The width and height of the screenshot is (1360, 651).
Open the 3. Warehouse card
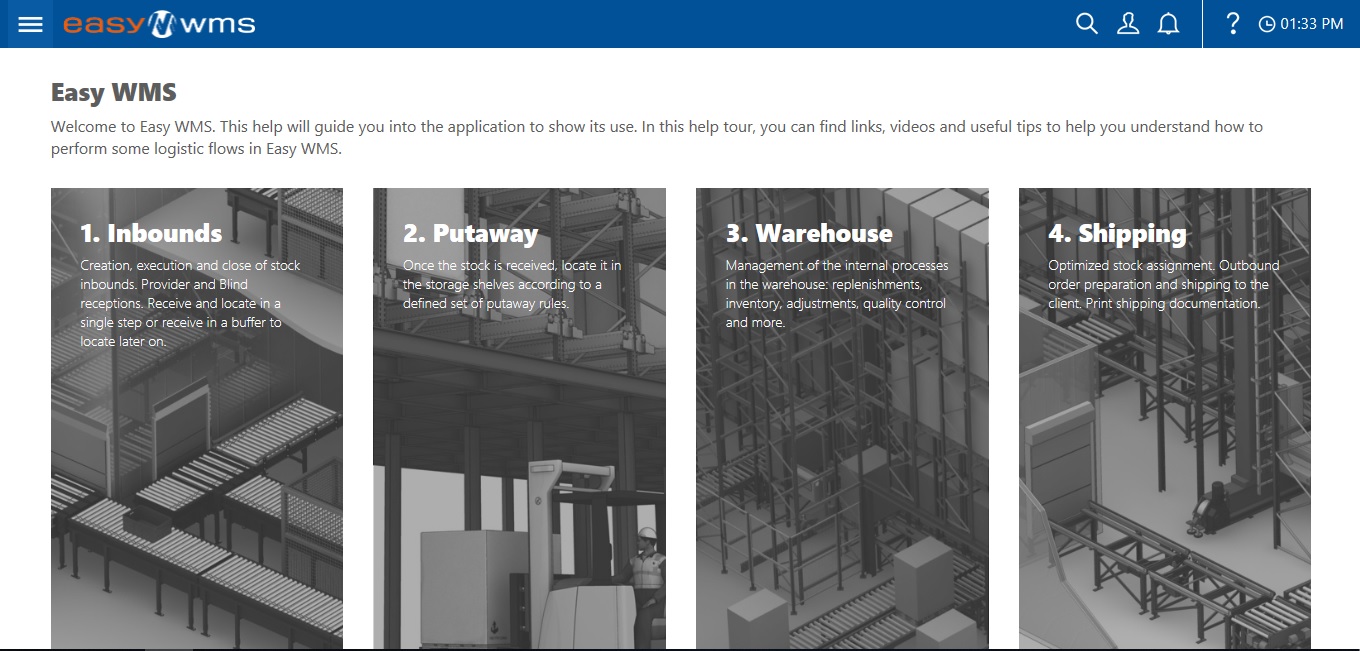point(842,418)
